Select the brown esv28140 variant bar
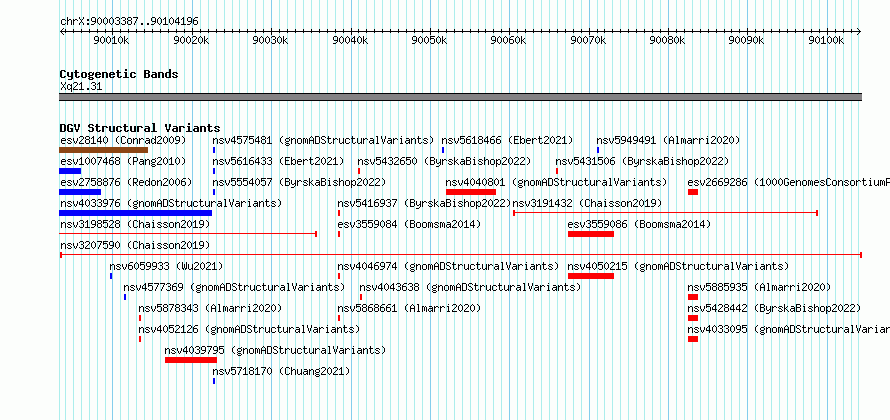The width and height of the screenshot is (890, 420). [x=103, y=150]
